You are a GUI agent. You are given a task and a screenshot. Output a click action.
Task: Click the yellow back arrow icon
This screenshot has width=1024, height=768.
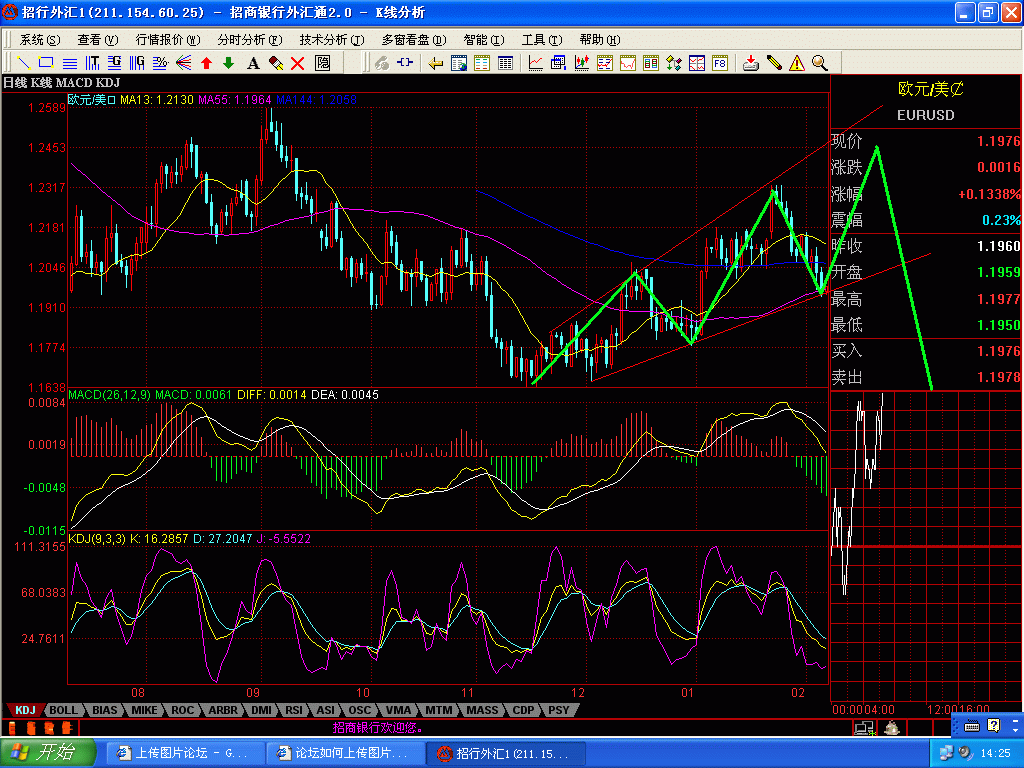pos(436,63)
